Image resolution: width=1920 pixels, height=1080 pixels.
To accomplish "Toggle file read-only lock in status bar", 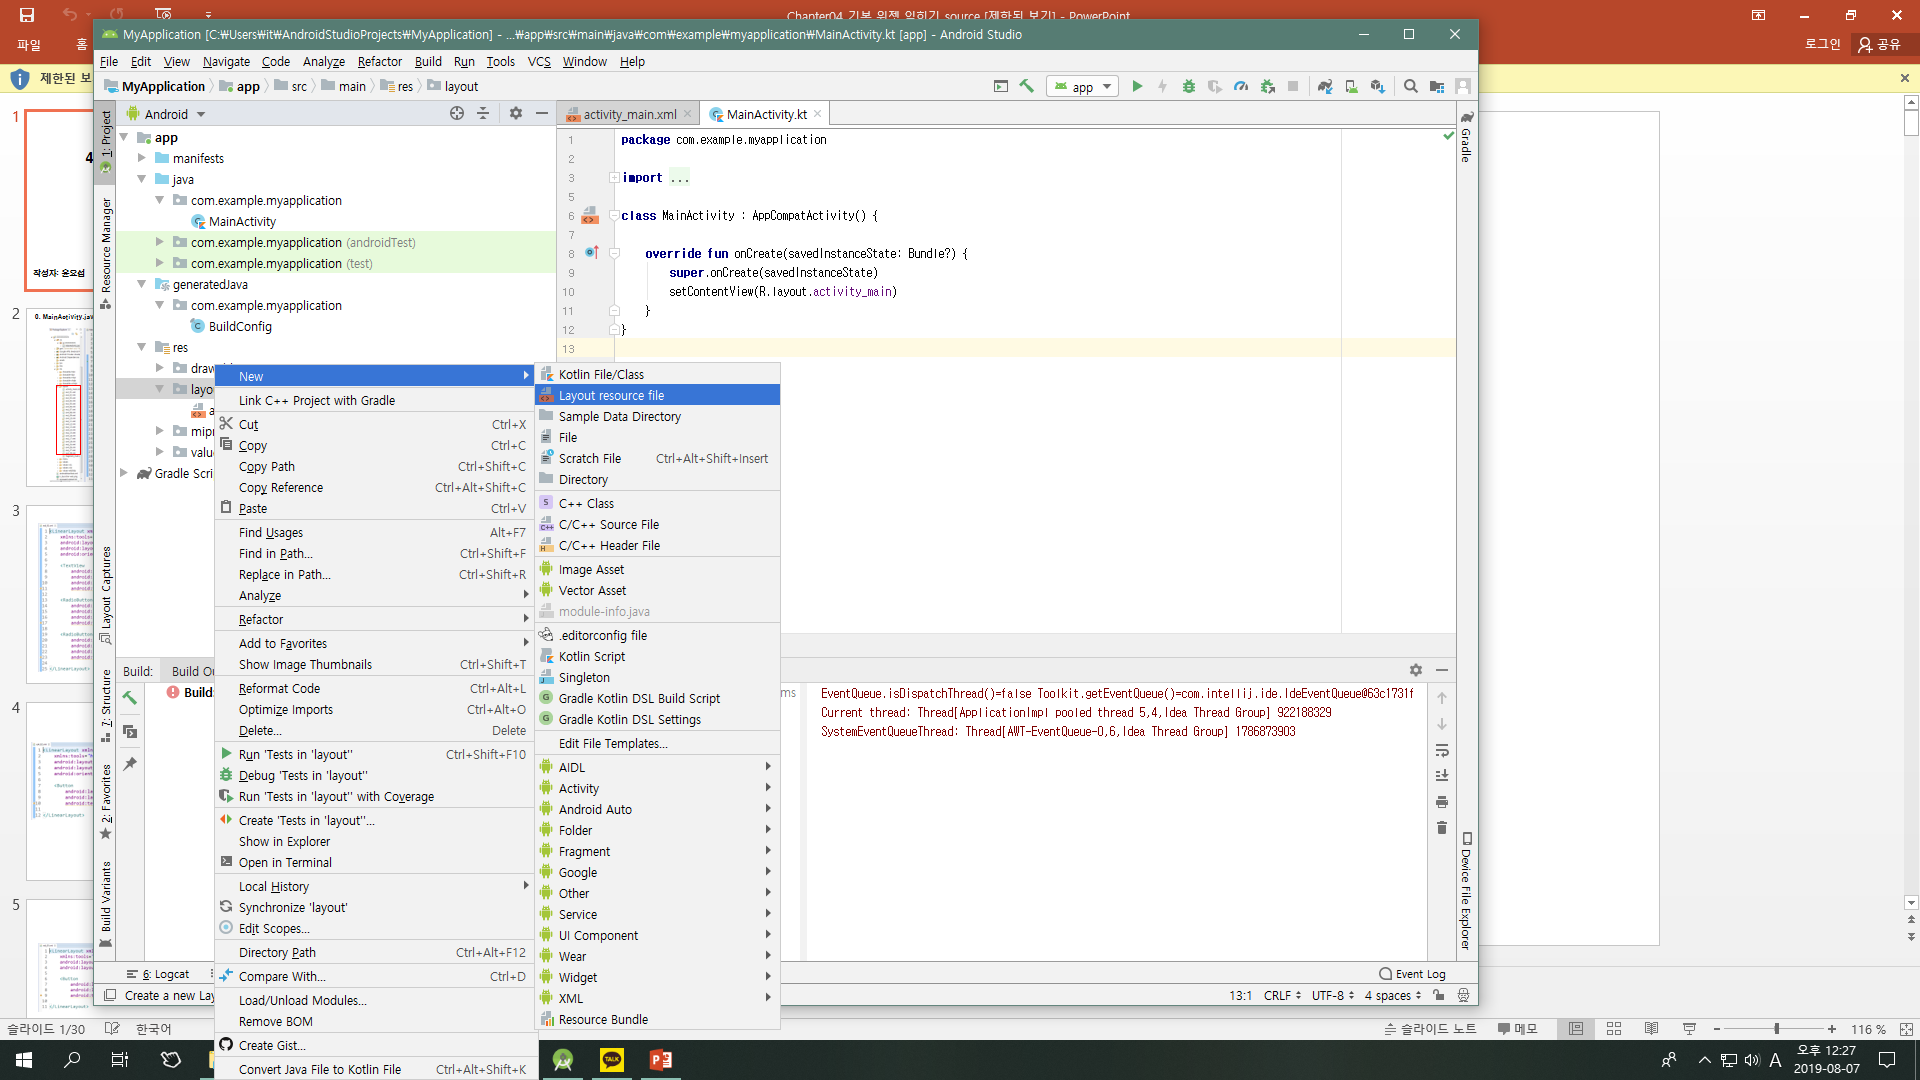I will point(1438,995).
